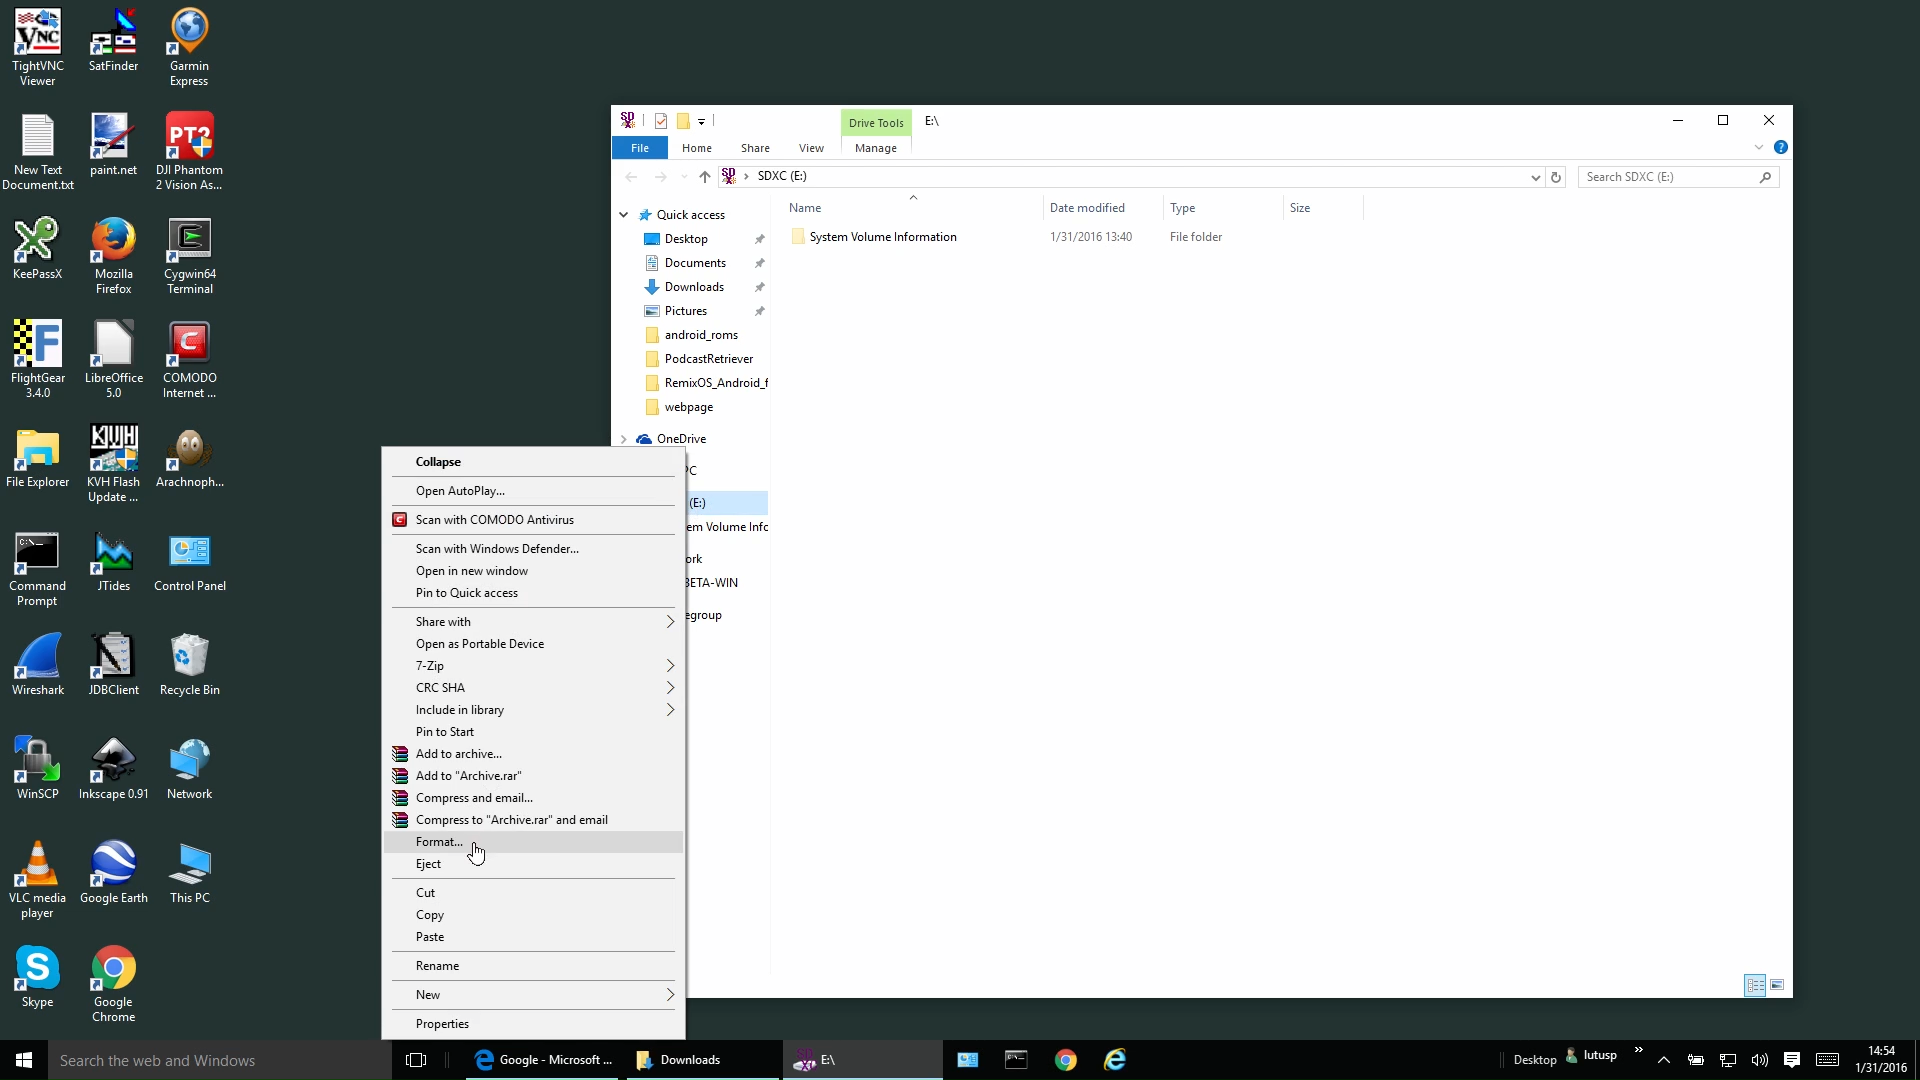Open Cygwin64 Terminal shortcut
This screenshot has width=1920, height=1080.
[190, 241]
